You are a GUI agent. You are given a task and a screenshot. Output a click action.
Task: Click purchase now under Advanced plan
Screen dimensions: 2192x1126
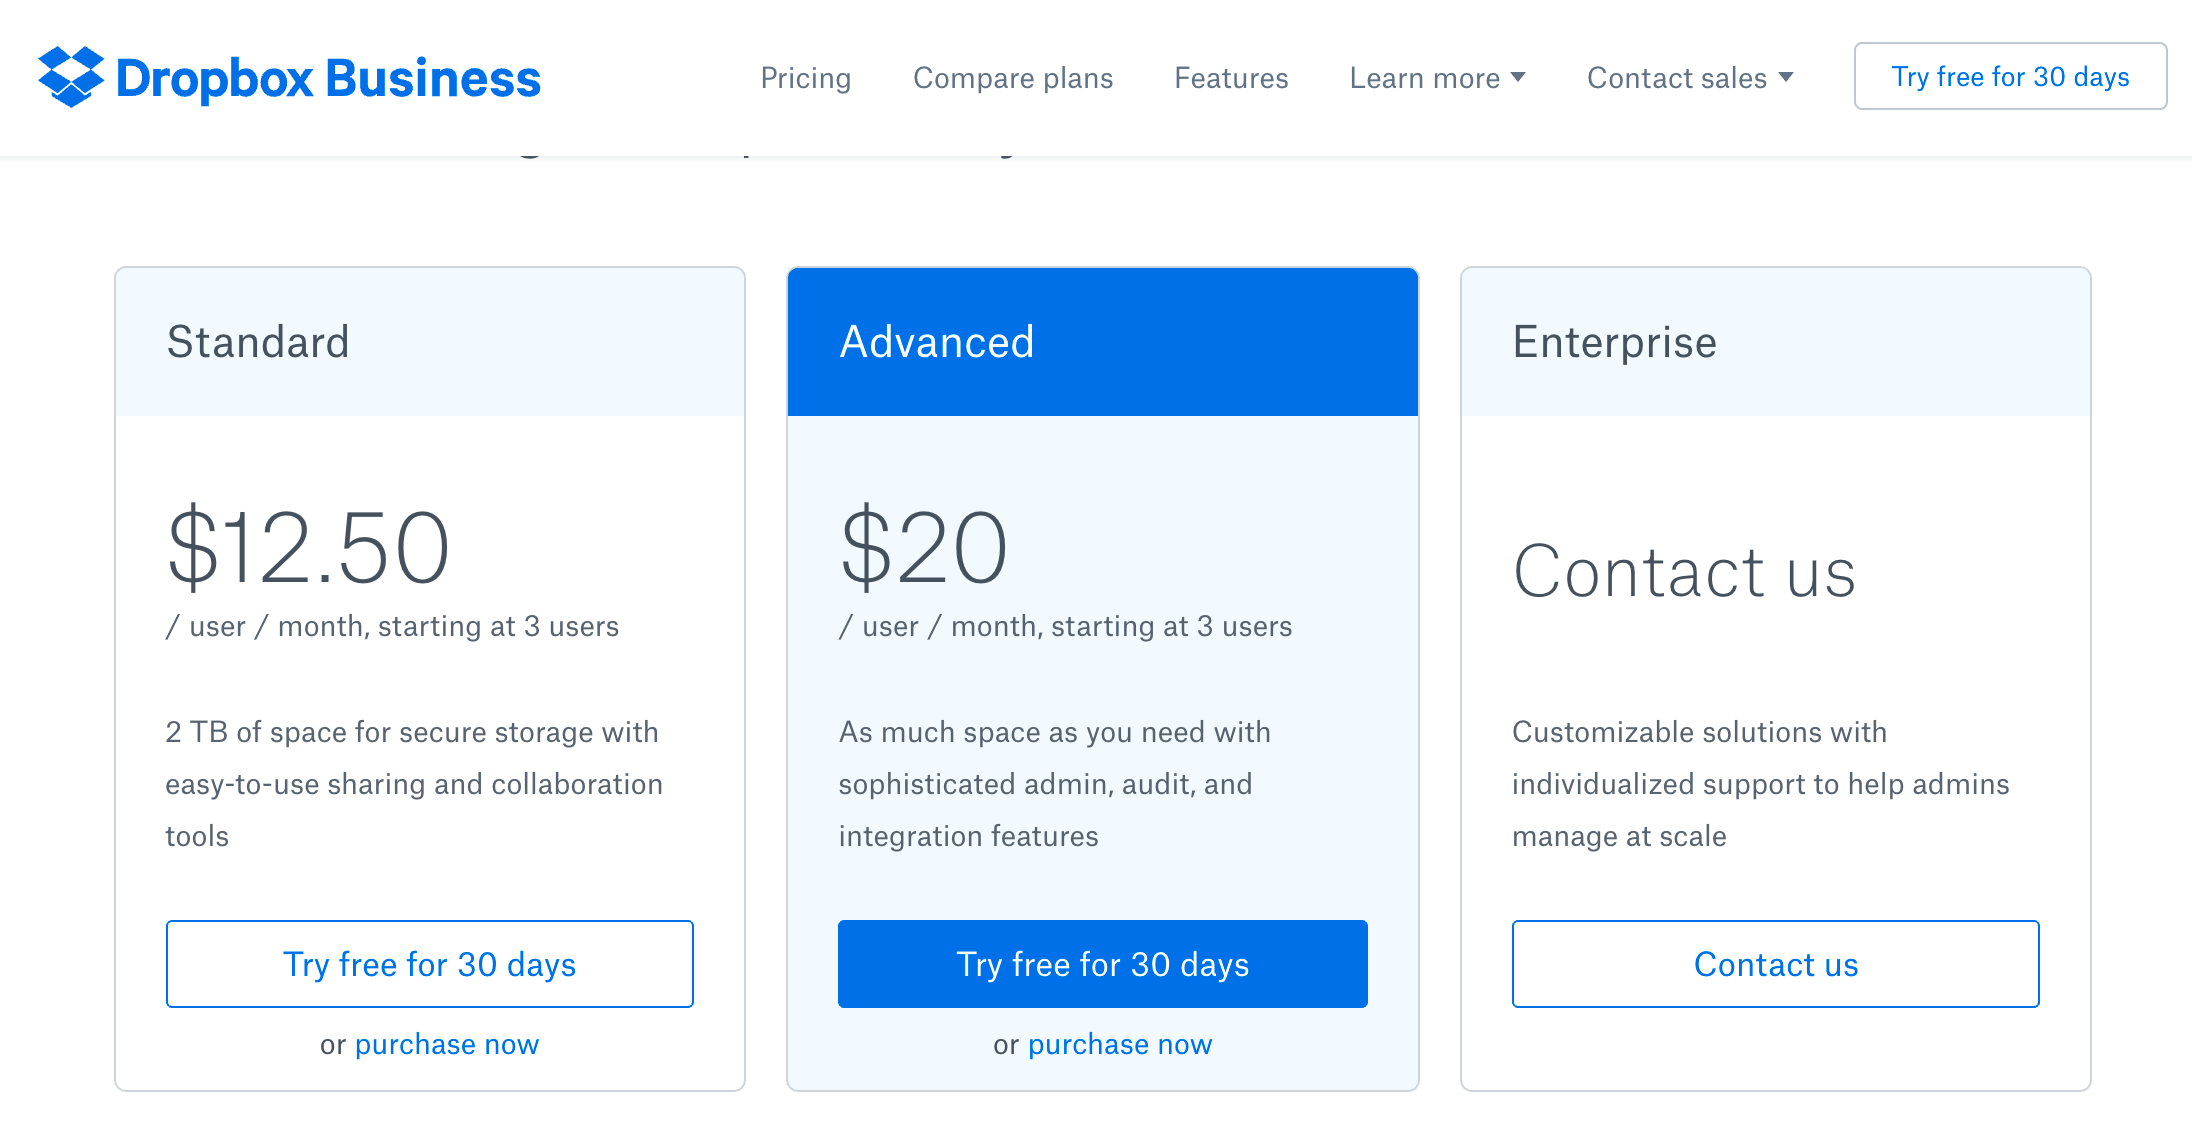pyautogui.click(x=1119, y=1044)
